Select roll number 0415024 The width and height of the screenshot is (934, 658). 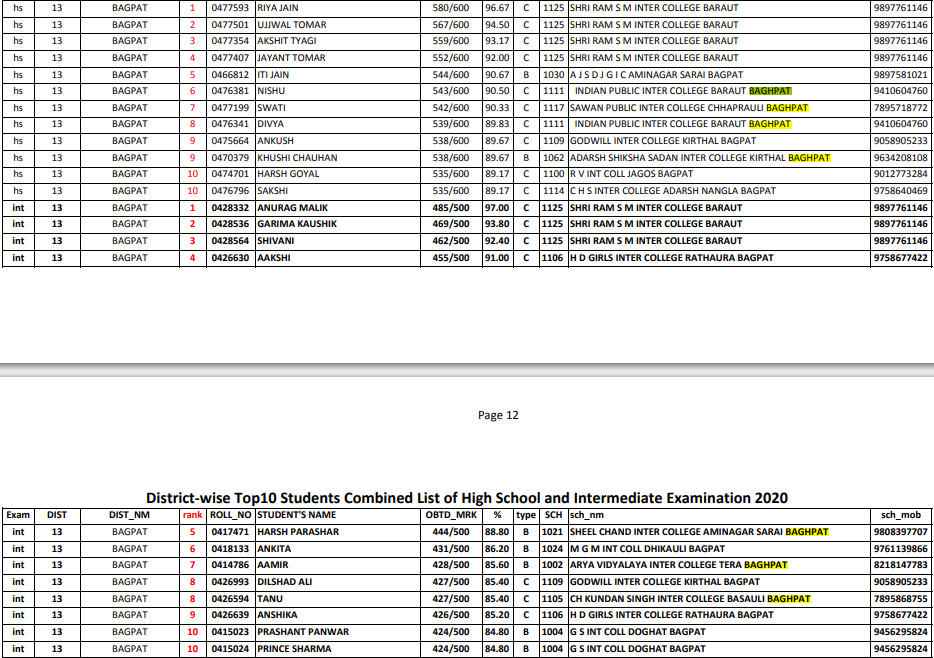[230, 649]
